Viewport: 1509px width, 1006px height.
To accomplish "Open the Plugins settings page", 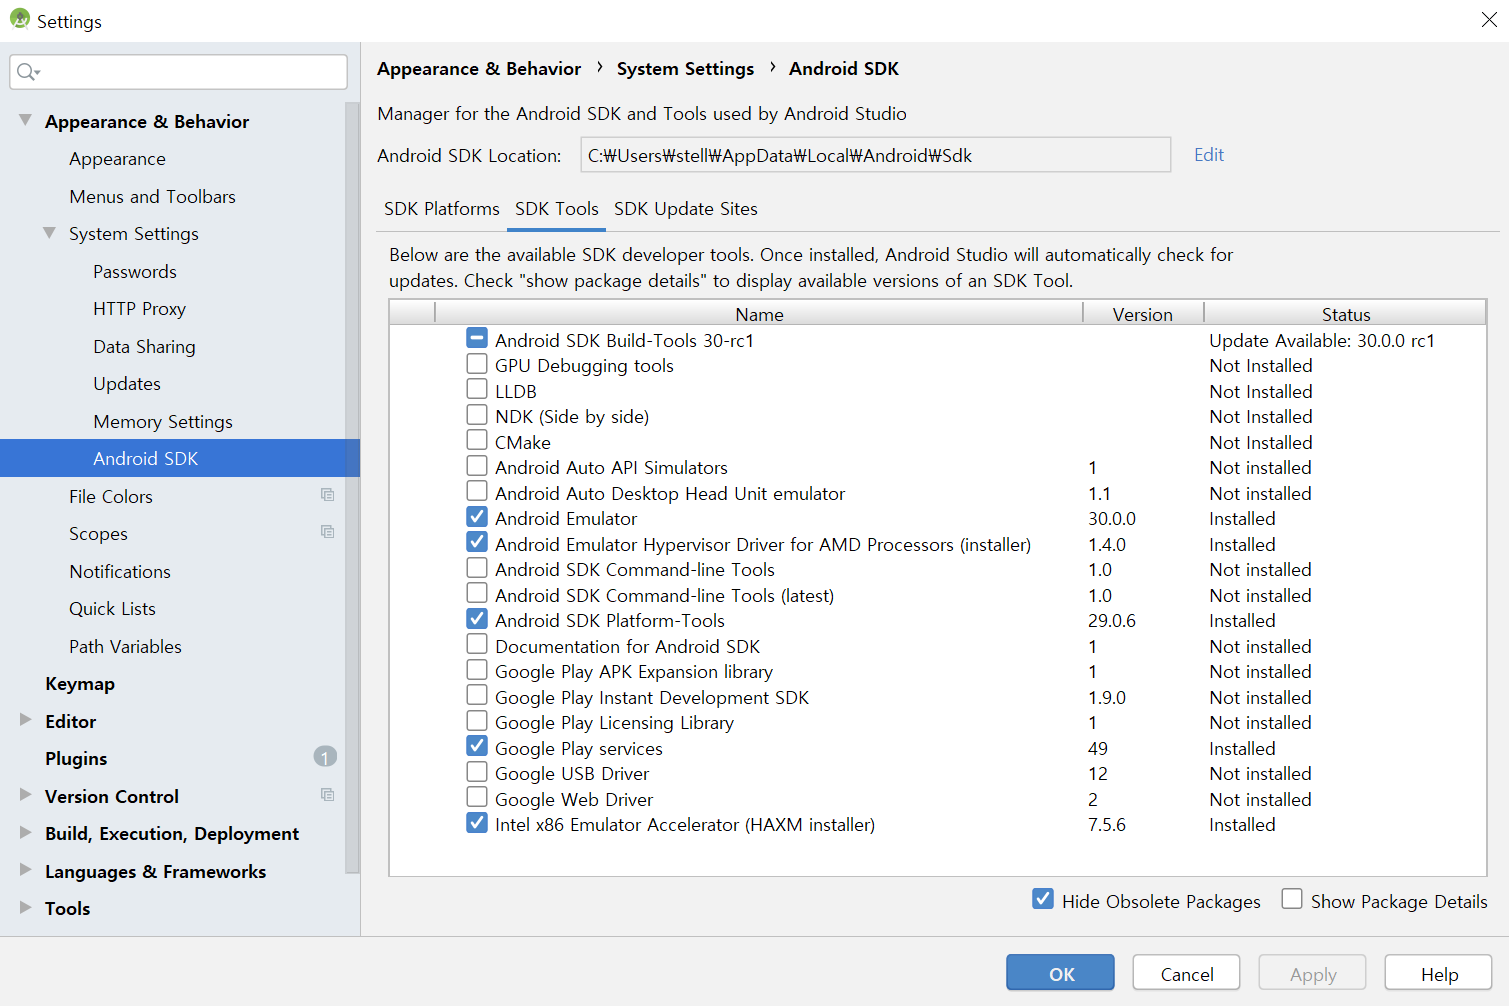I will [x=76, y=759].
